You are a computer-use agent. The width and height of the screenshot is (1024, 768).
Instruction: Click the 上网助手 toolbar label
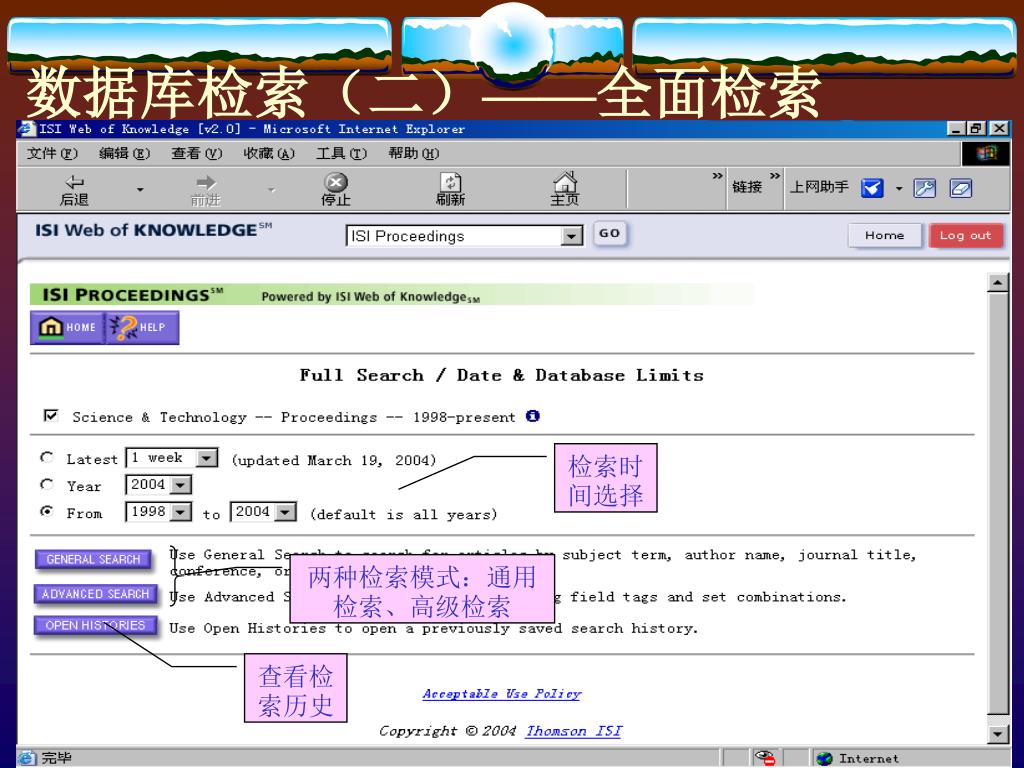[820, 187]
